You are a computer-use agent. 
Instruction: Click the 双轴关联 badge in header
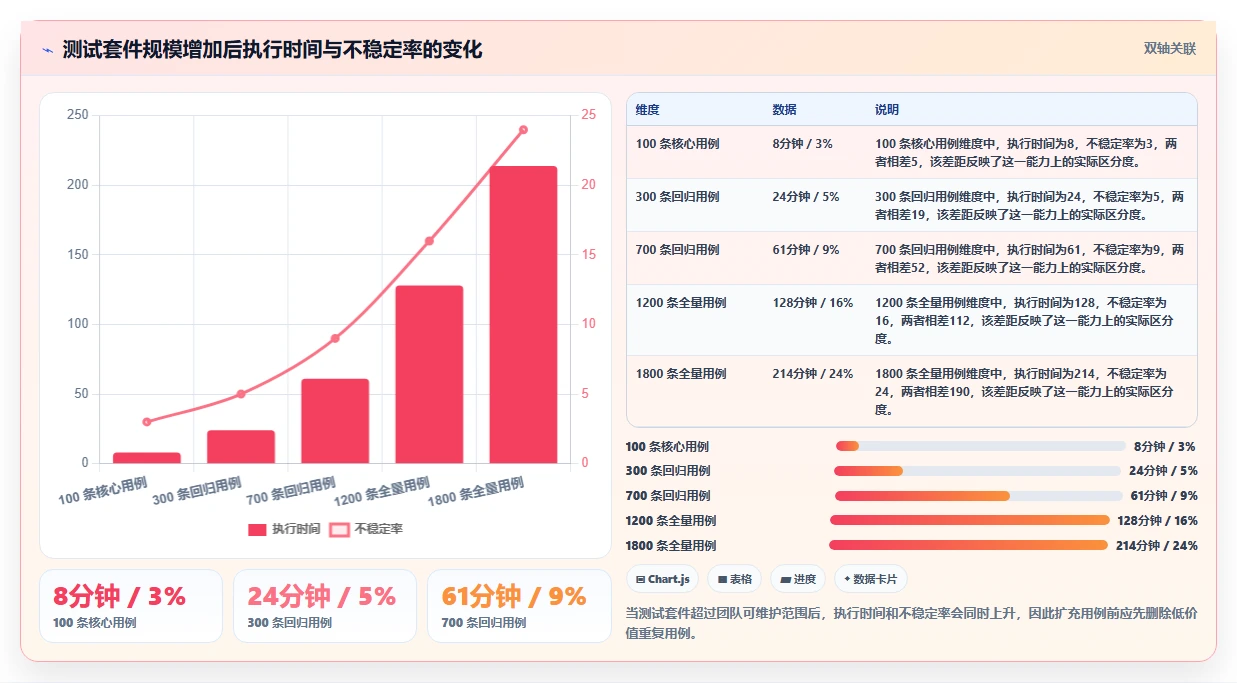point(1169,48)
